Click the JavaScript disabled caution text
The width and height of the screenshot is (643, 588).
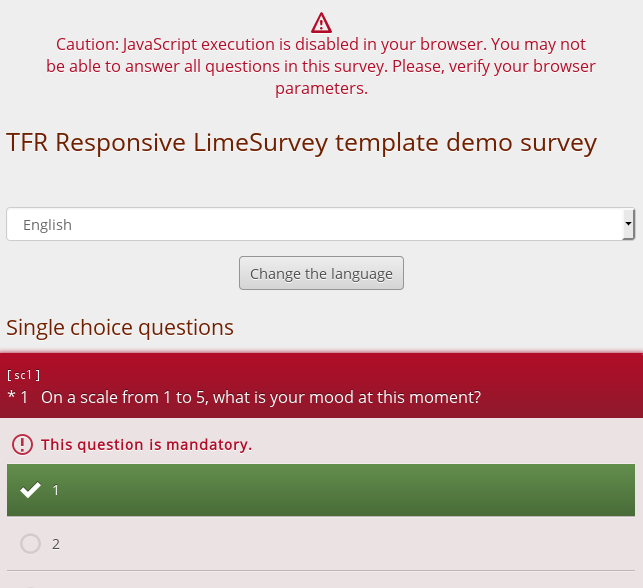[x=321, y=45]
